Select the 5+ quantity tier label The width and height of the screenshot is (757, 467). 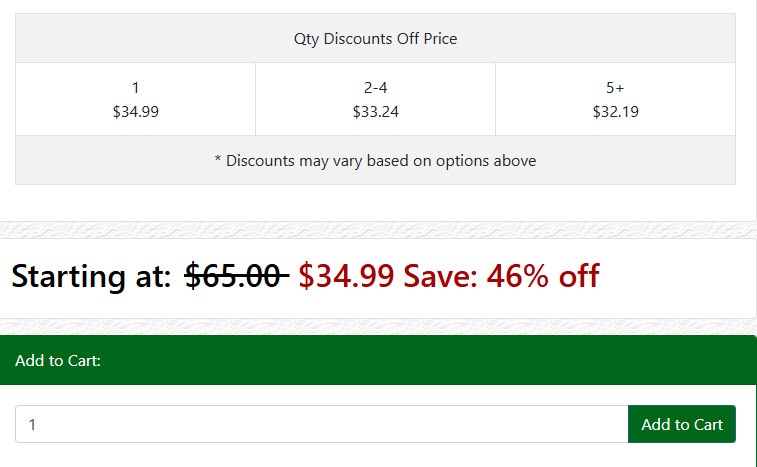[615, 88]
